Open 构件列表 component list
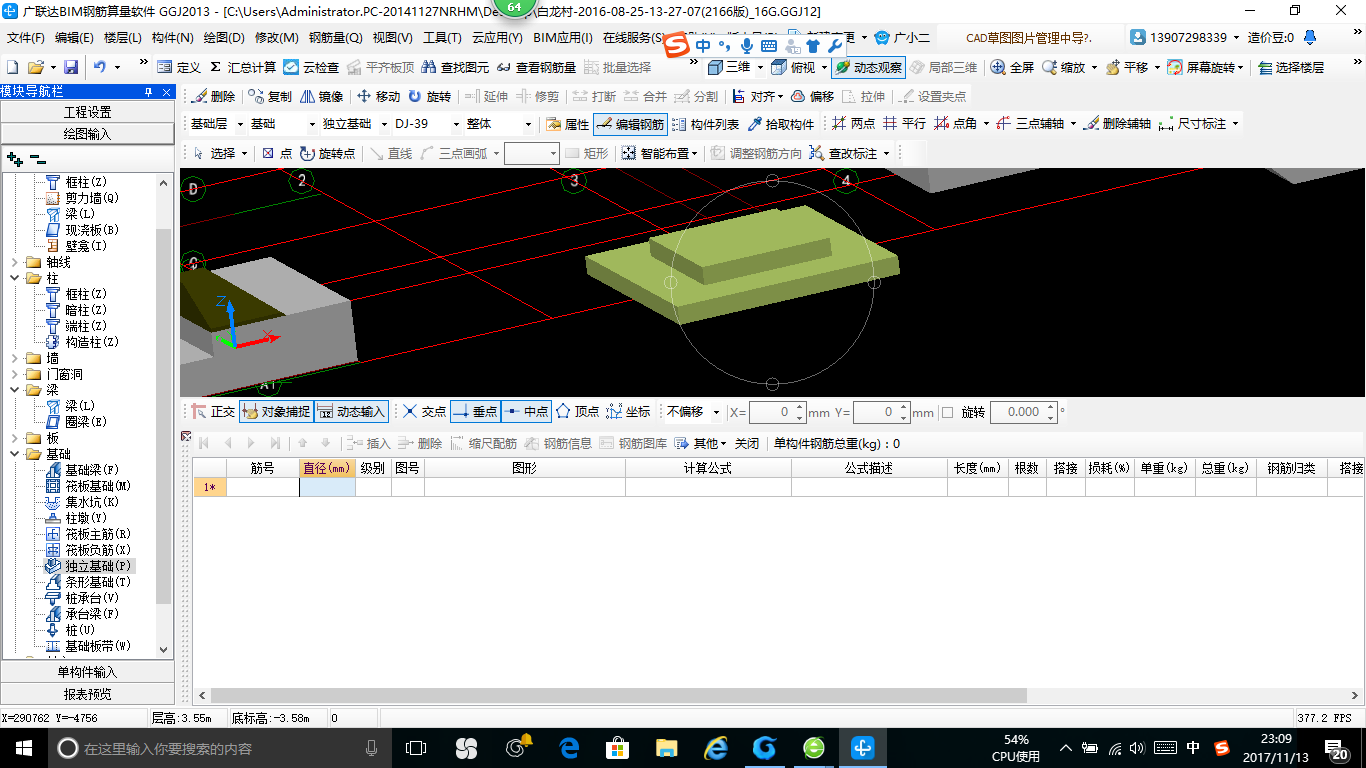This screenshot has width=1366, height=768. 705,124
